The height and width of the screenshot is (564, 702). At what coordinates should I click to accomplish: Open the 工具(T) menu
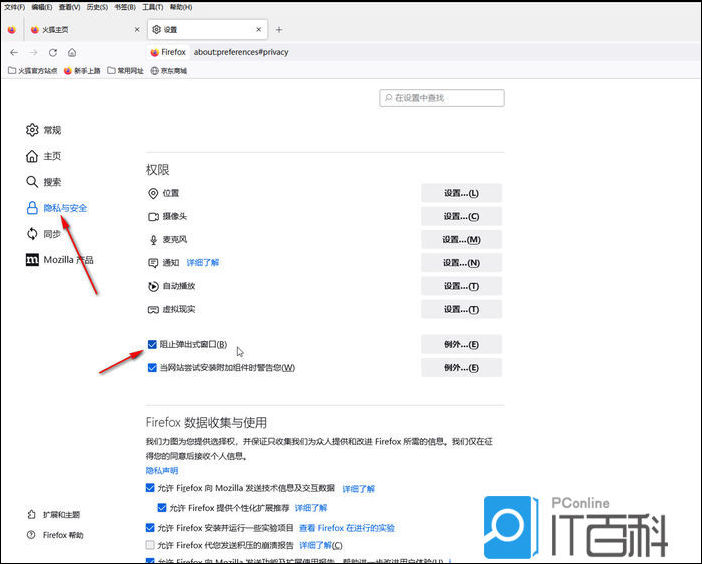pyautogui.click(x=153, y=7)
